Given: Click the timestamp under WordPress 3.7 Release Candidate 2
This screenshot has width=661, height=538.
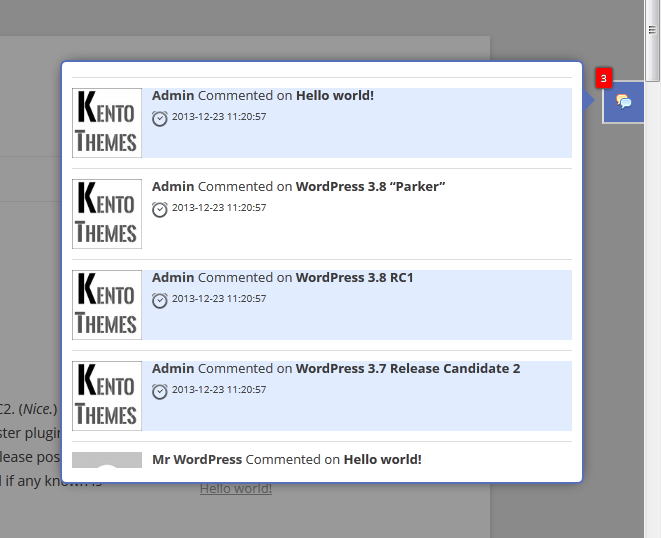Looking at the screenshot, I should [219, 390].
